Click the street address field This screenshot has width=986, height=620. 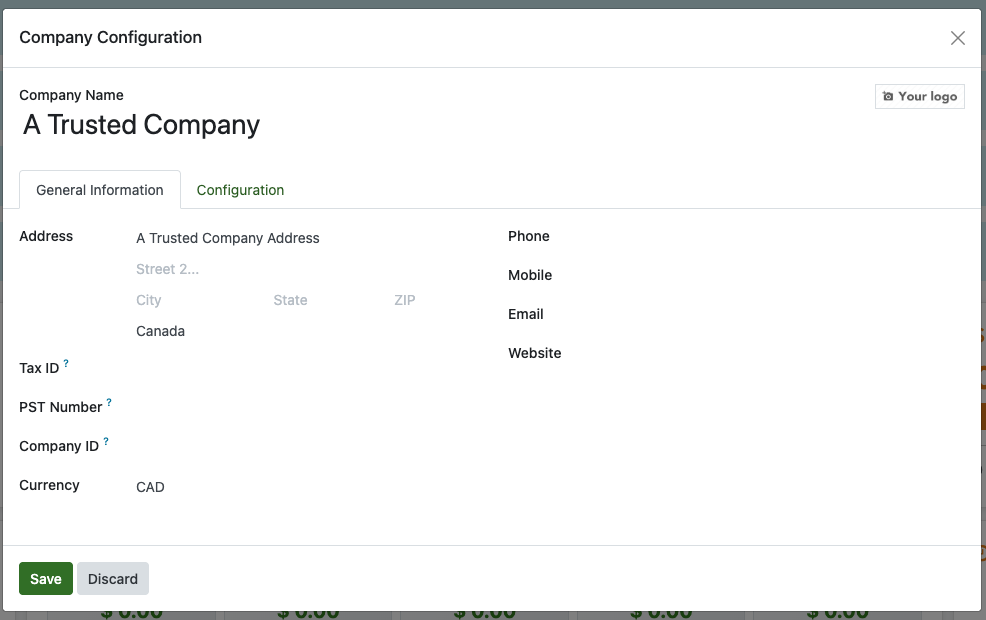click(300, 238)
